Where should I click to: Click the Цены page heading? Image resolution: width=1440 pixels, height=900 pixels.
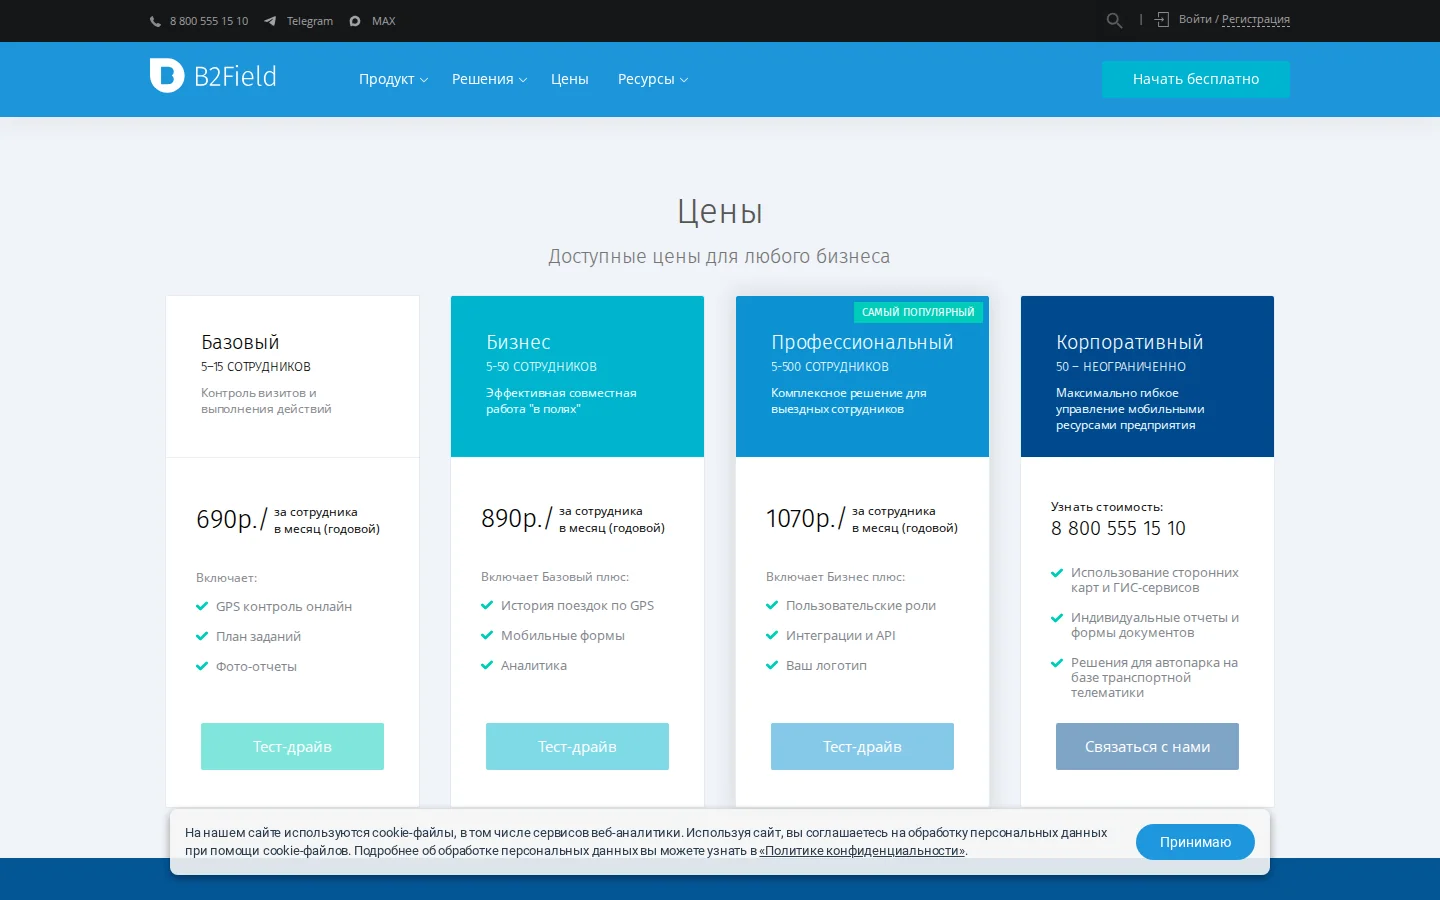click(x=720, y=211)
